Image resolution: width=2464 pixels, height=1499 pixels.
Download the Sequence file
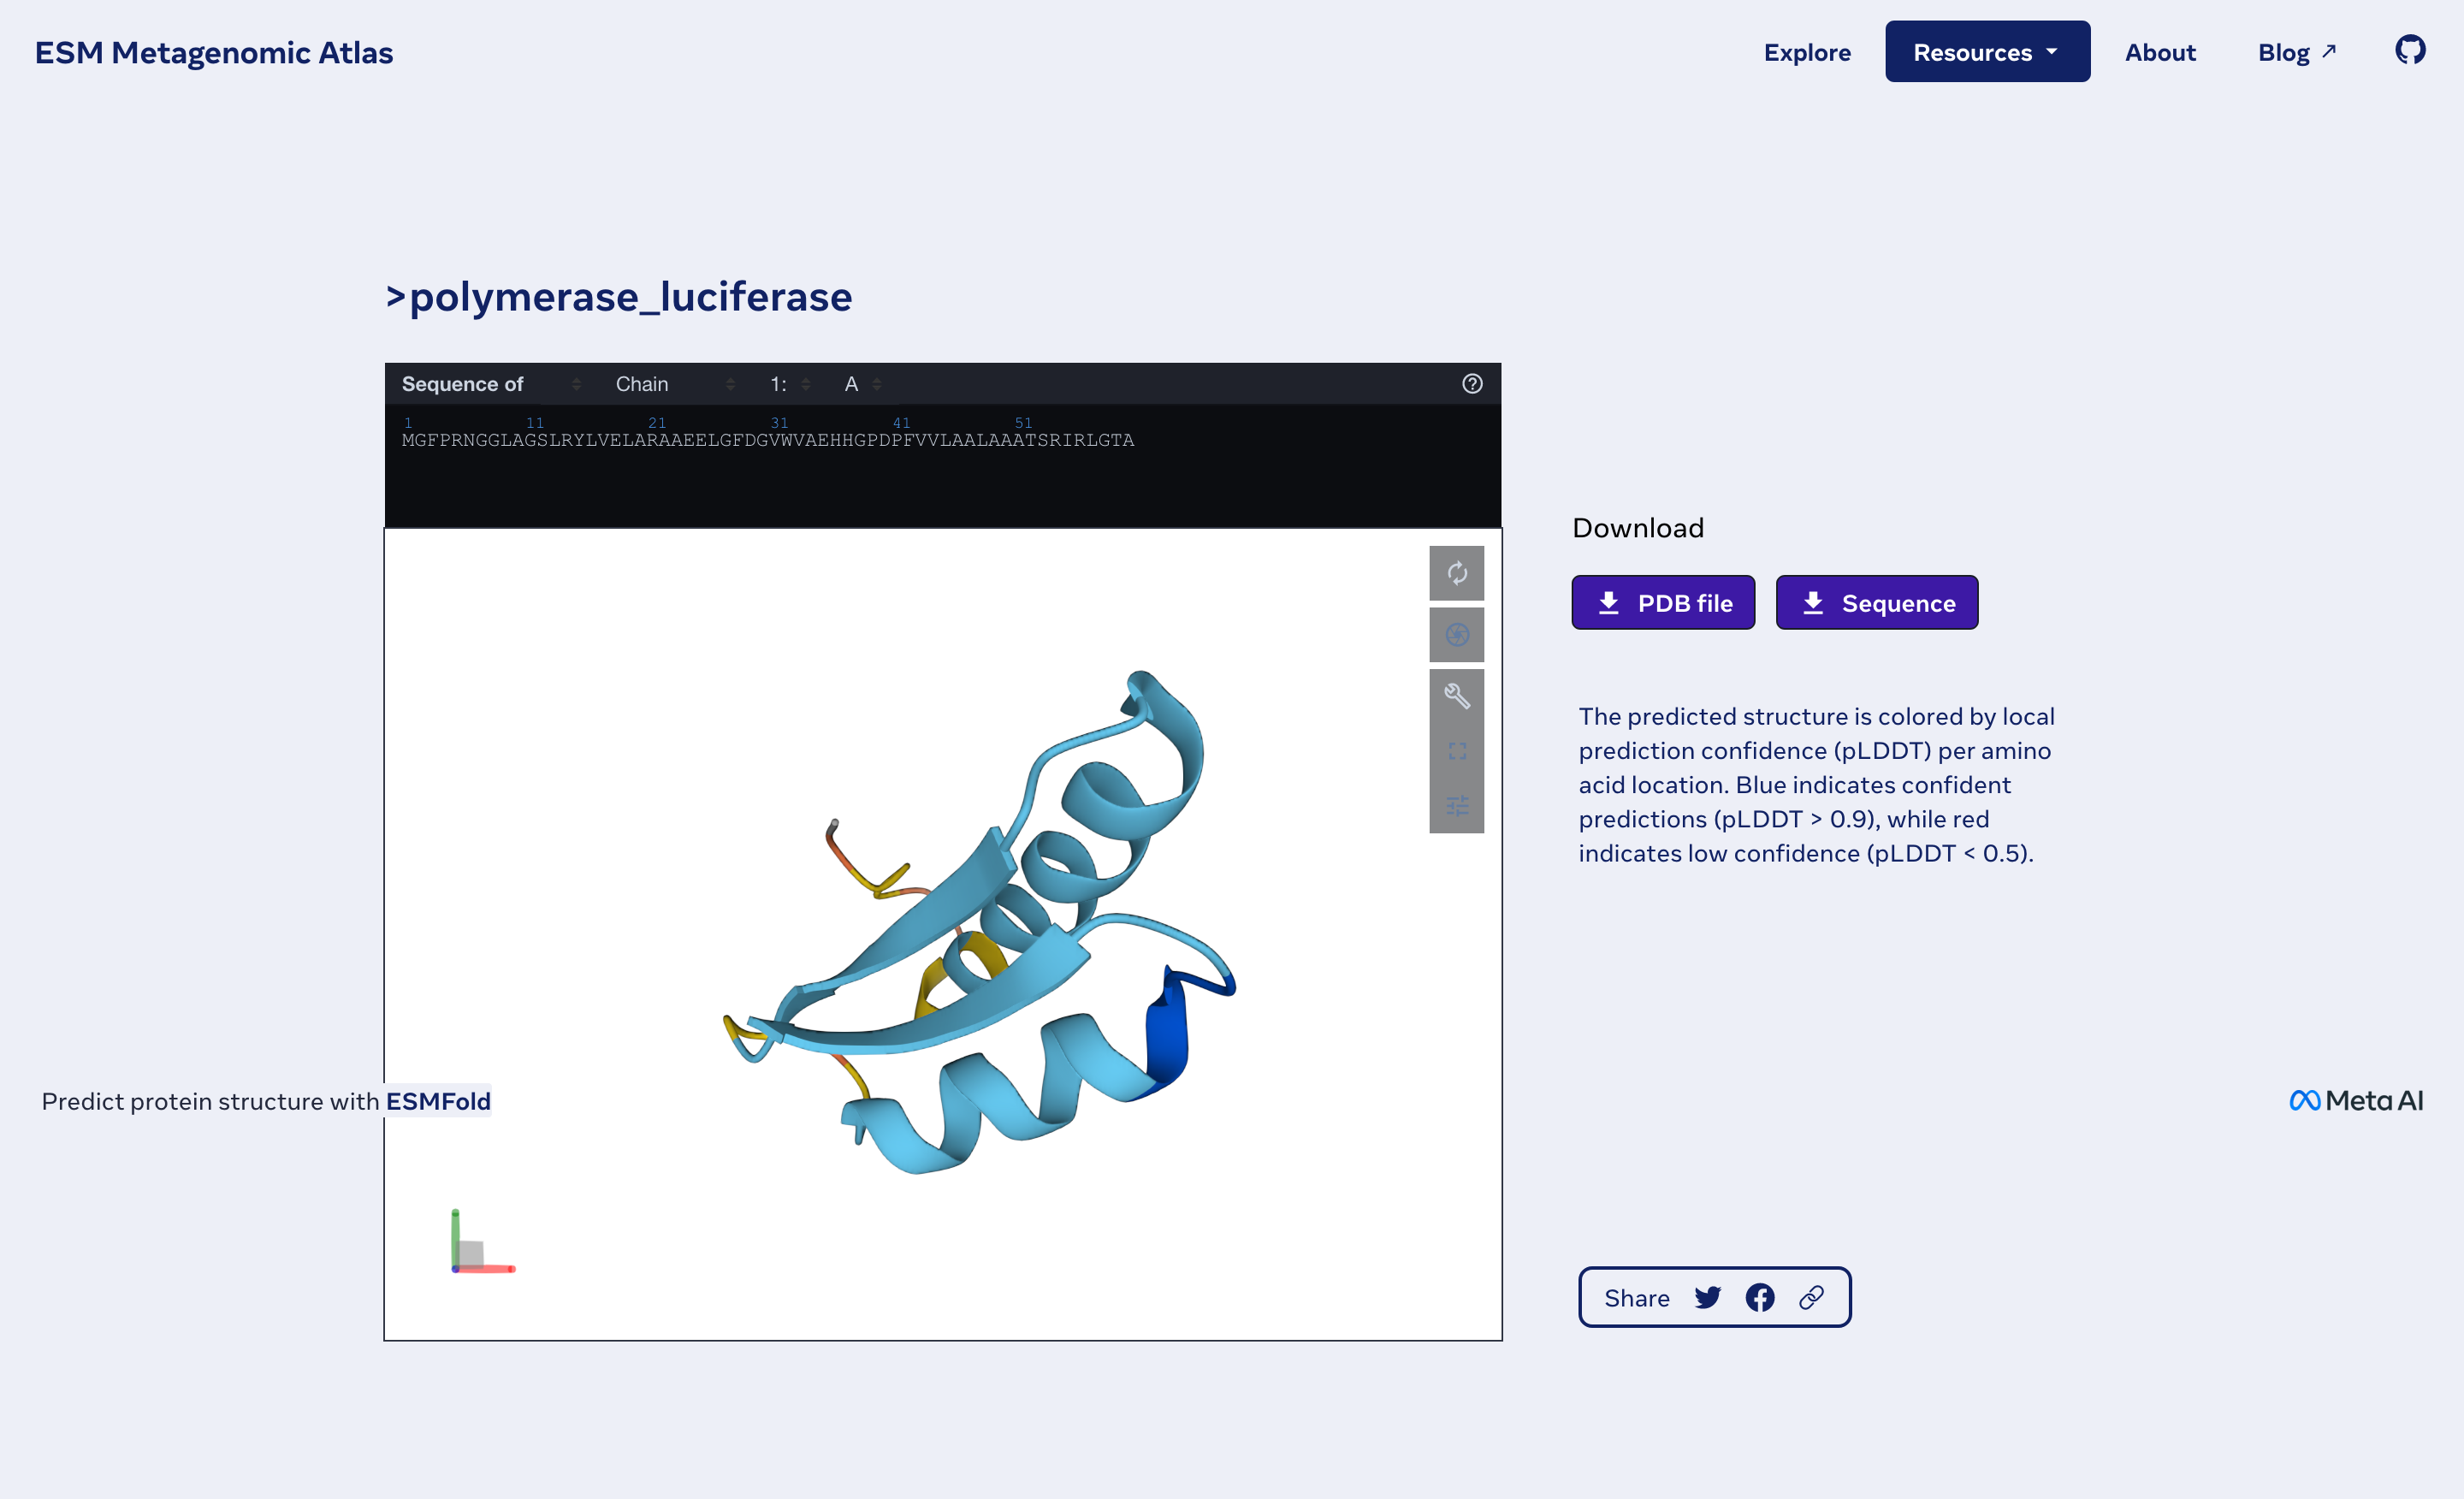coord(1876,603)
